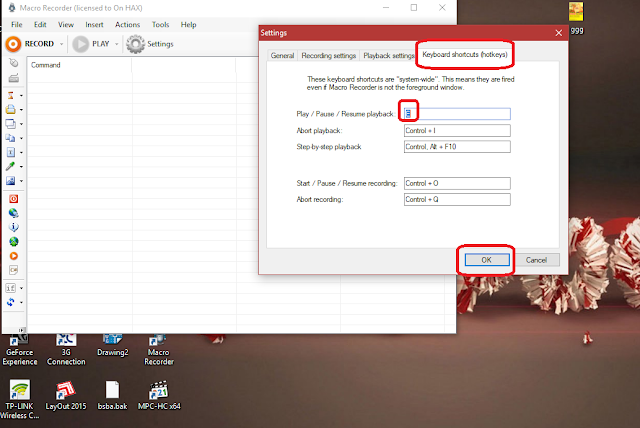Open the Help menu
Viewport: 640px width, 428px height.
click(x=189, y=24)
